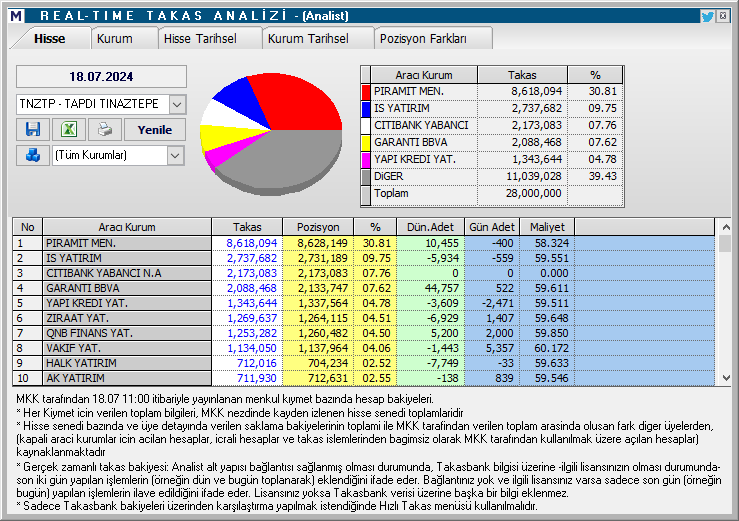Click the Pozisyon value 2,731,189
This screenshot has height=521, width=739.
323,258
